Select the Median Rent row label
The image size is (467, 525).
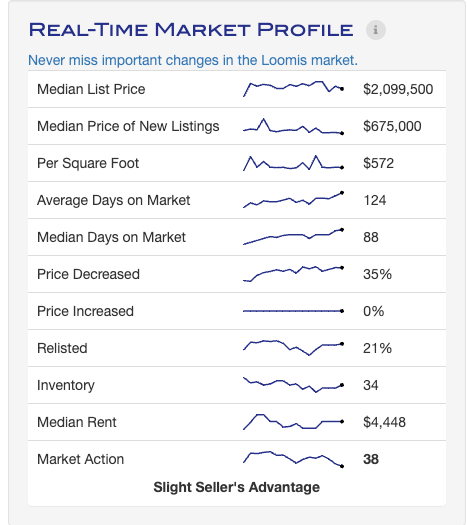click(x=77, y=422)
